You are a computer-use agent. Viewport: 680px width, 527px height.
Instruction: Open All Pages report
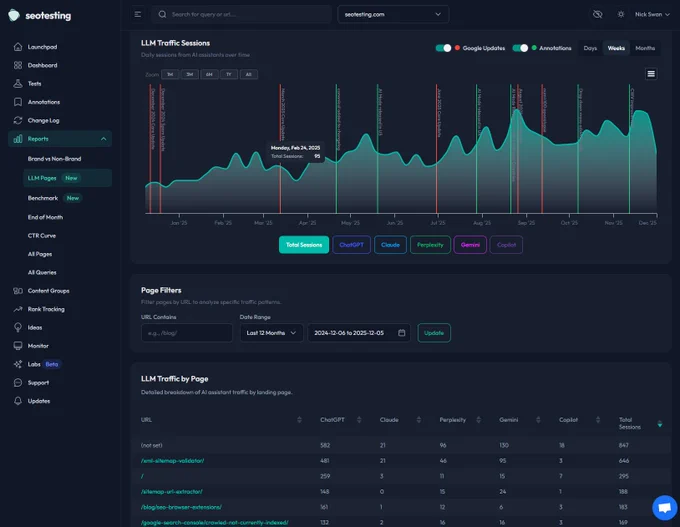[40, 254]
